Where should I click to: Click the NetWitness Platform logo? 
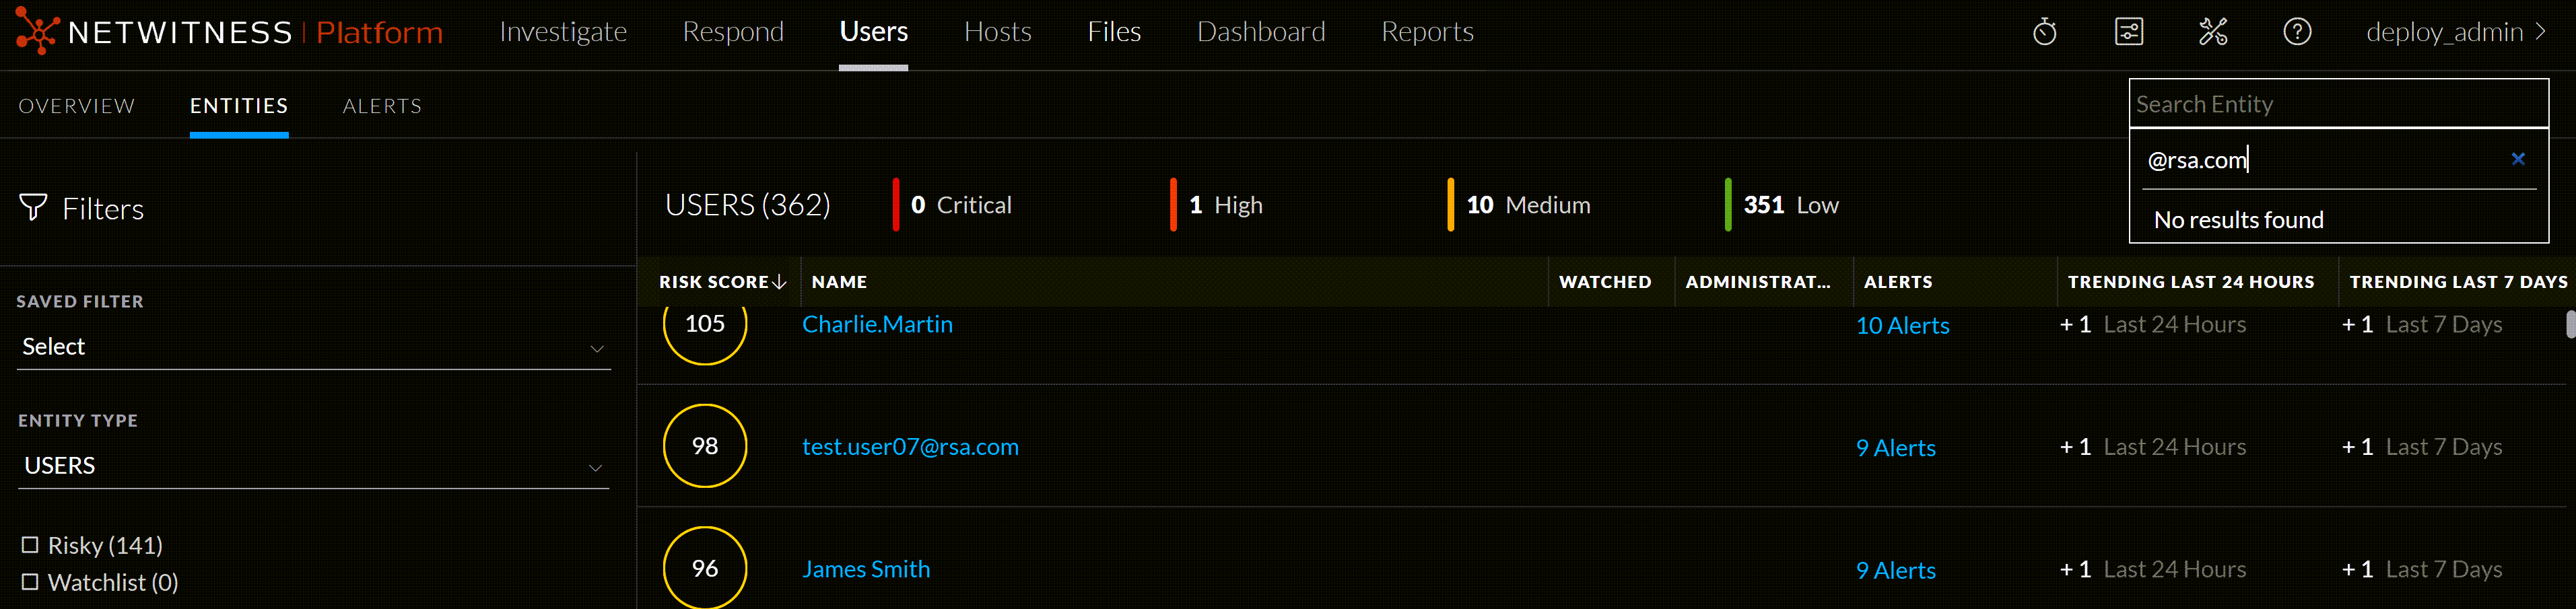pyautogui.click(x=229, y=32)
